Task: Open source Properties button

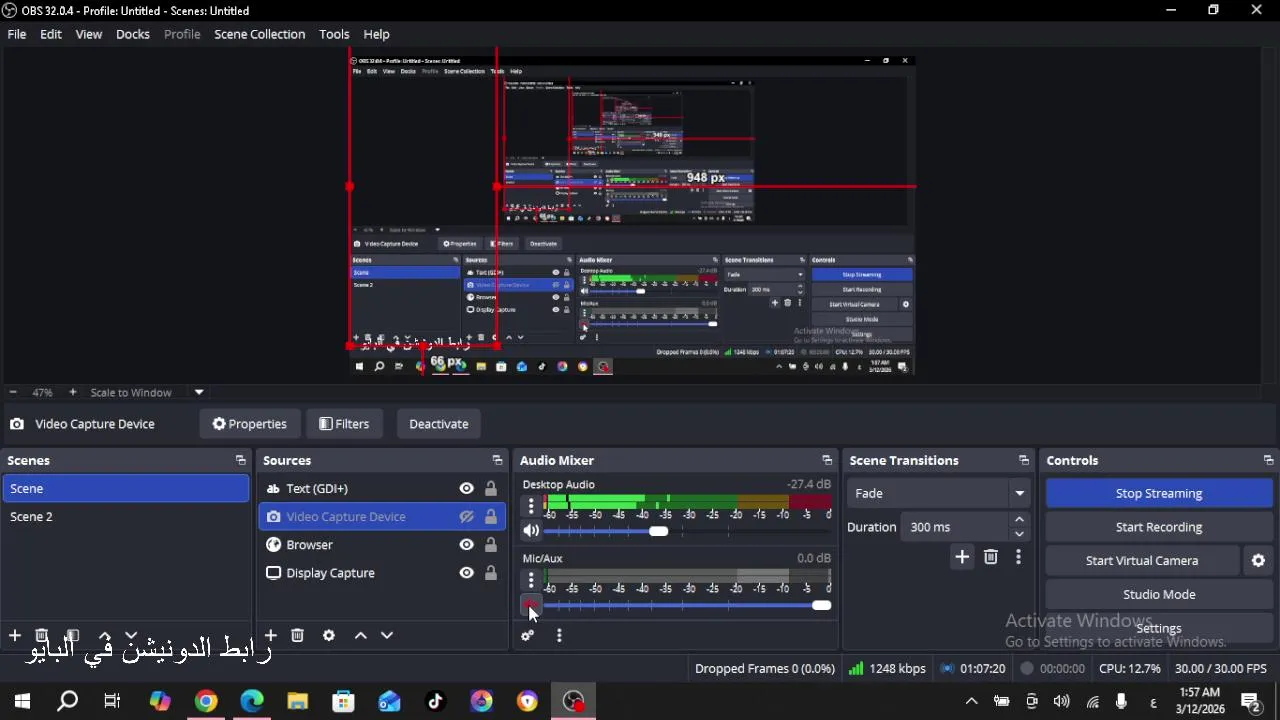Action: pos(250,424)
